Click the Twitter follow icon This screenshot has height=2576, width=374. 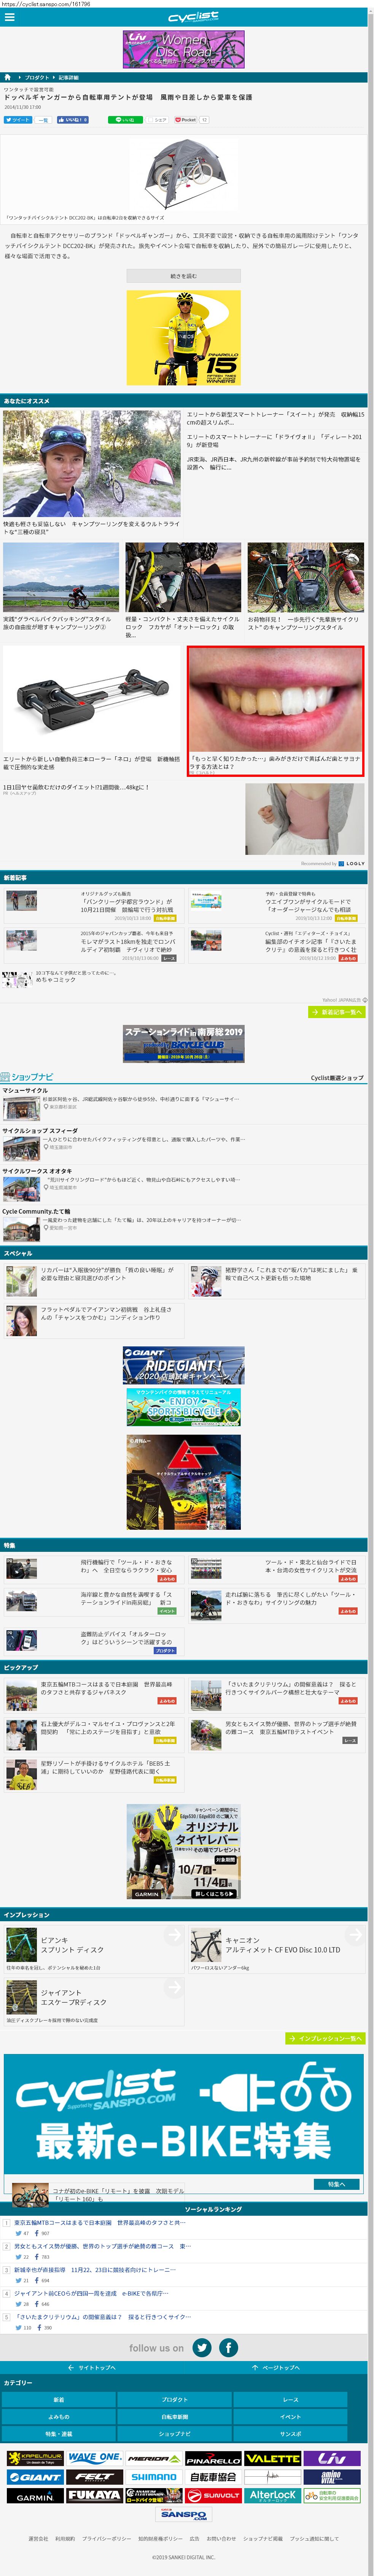pyautogui.click(x=202, y=2348)
